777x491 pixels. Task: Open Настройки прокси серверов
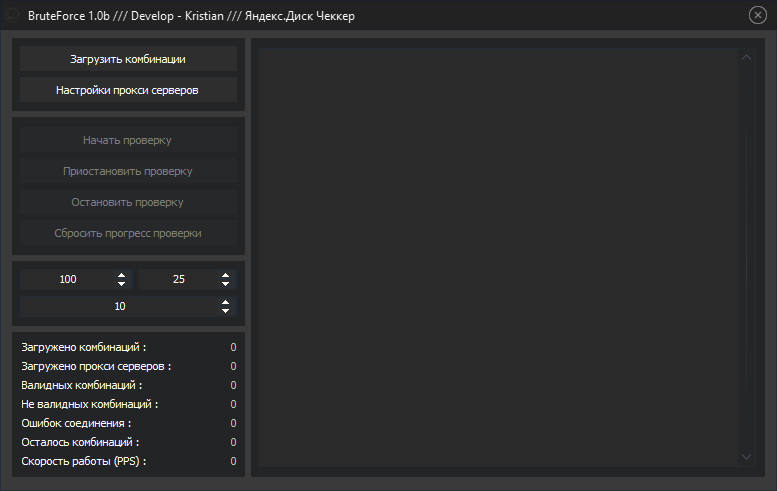tap(128, 90)
